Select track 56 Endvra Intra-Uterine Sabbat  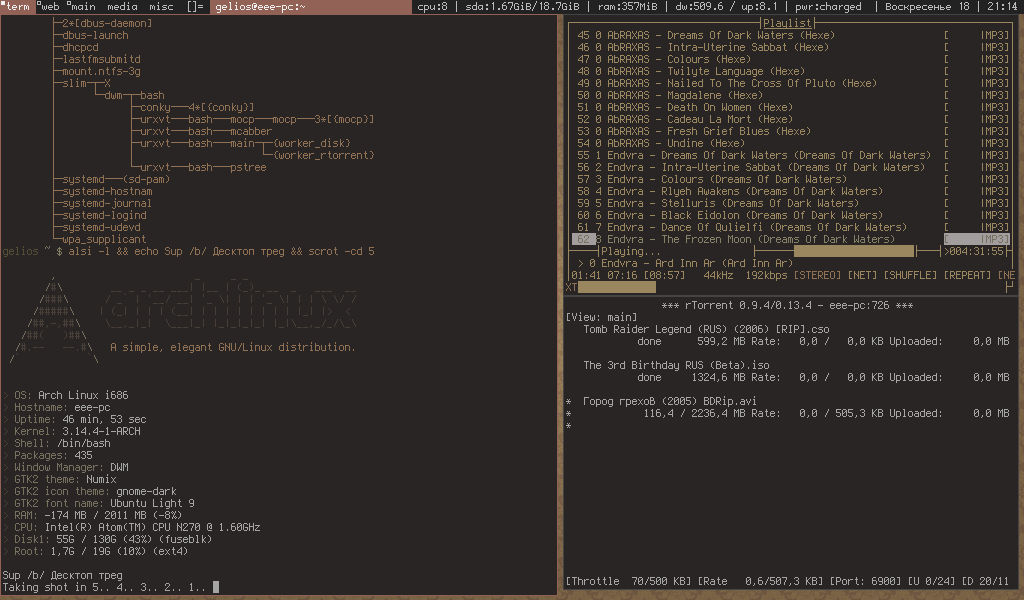[x=793, y=167]
